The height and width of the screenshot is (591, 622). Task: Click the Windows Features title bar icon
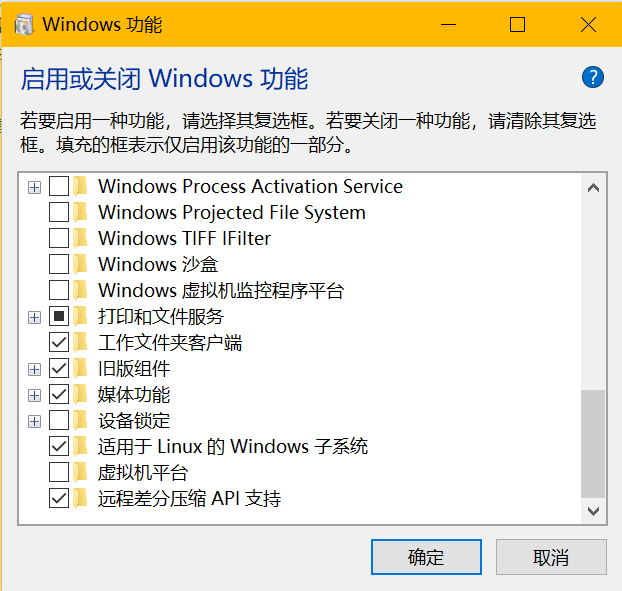20,25
